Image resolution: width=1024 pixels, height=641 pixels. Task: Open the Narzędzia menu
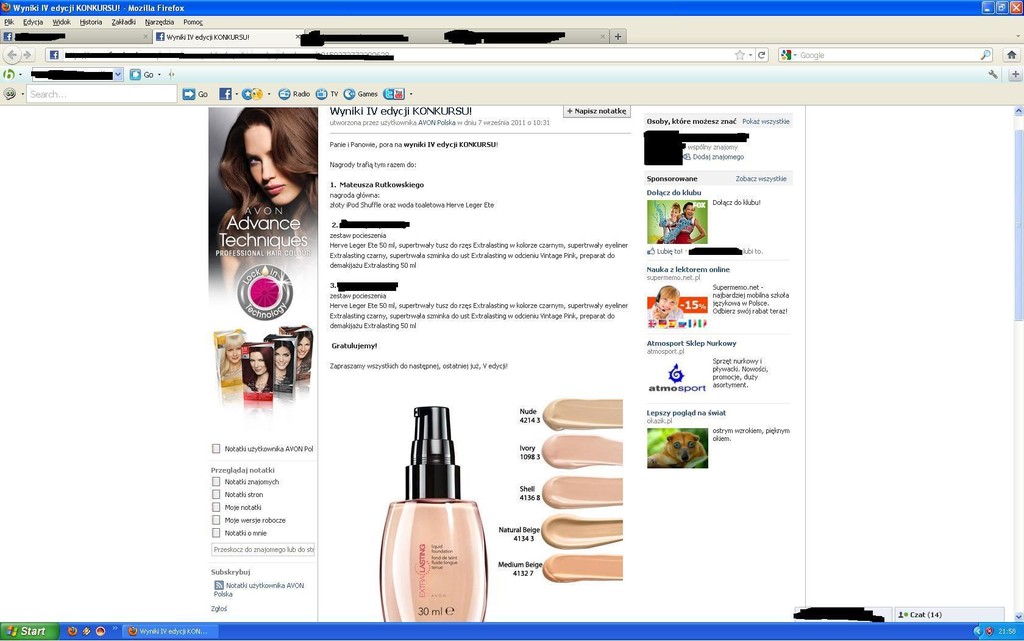coord(159,22)
